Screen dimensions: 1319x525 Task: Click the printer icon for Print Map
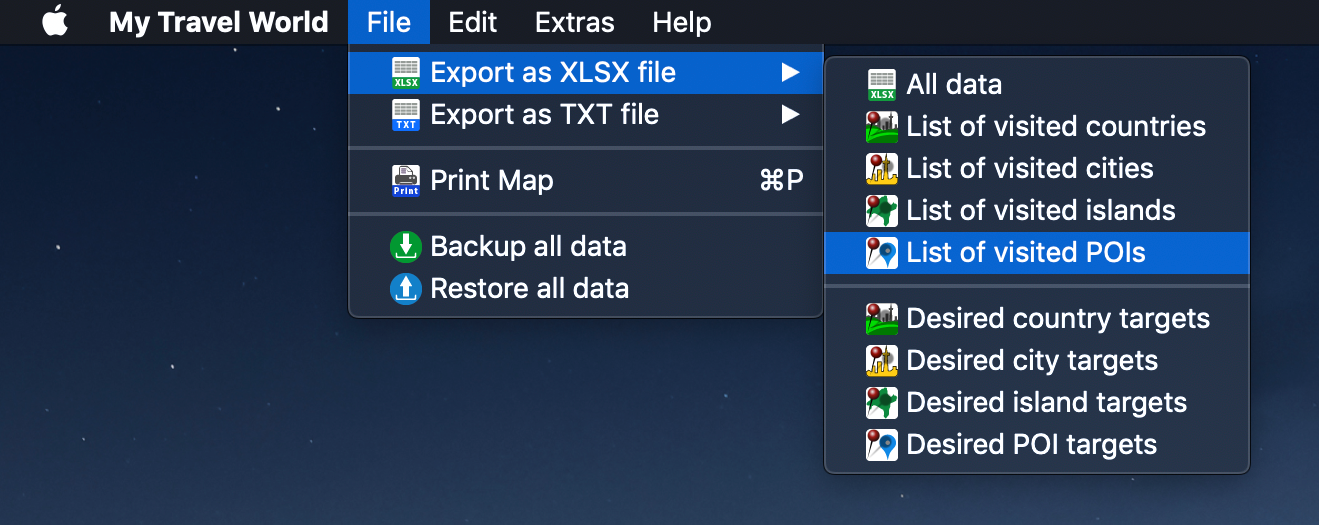pos(406,181)
